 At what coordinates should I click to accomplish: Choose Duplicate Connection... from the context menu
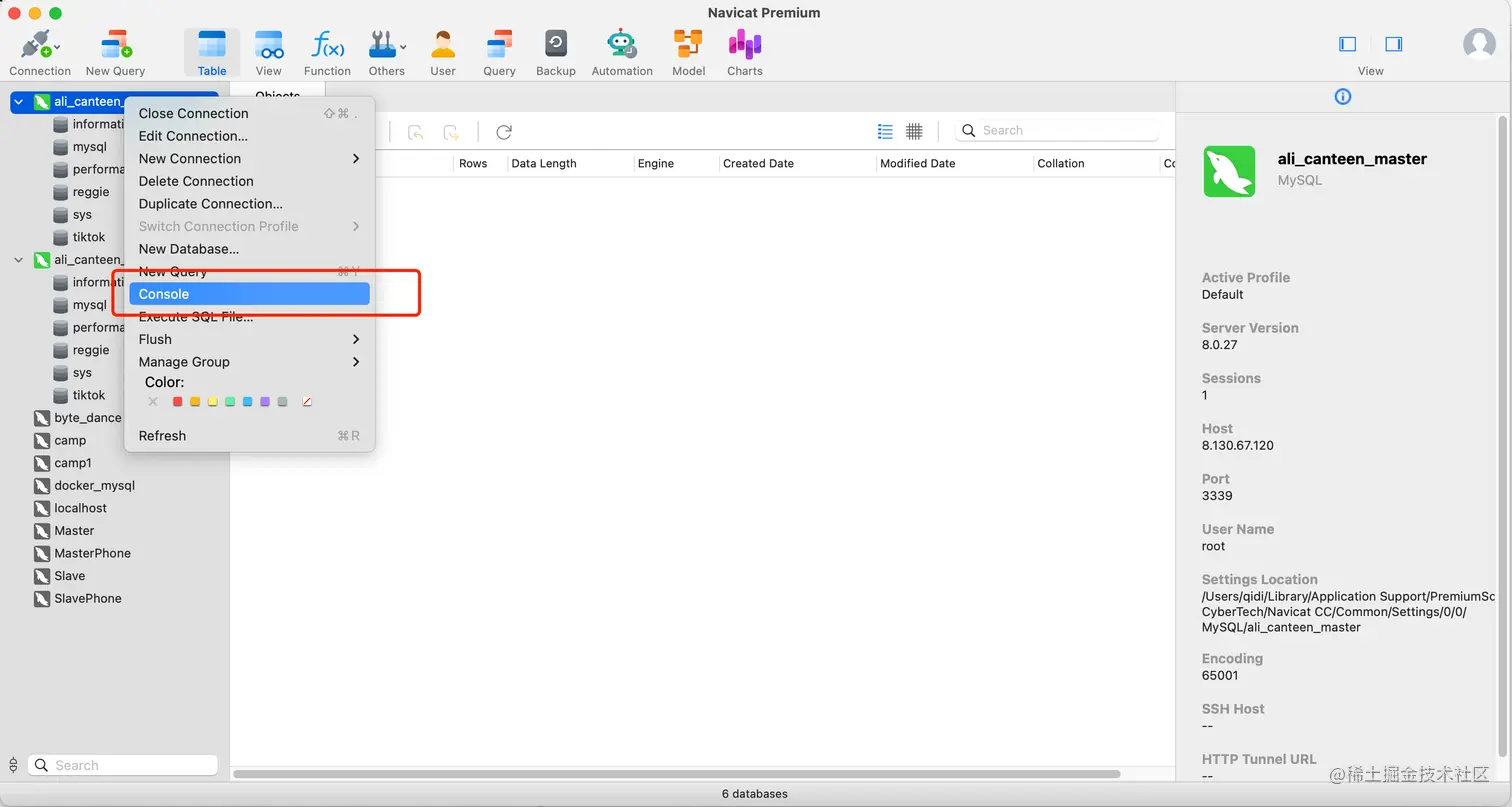[249, 204]
